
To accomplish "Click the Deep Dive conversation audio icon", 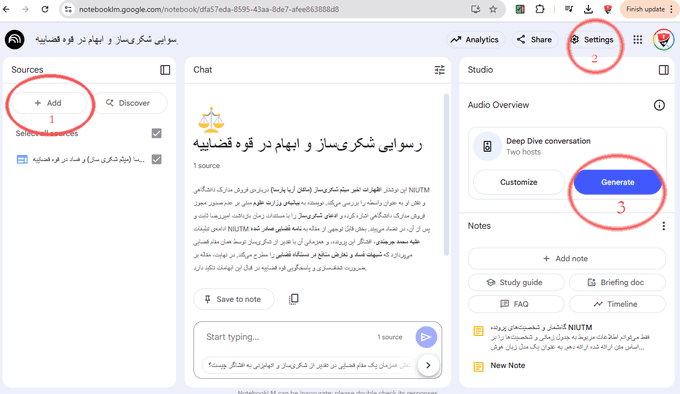I will [487, 147].
